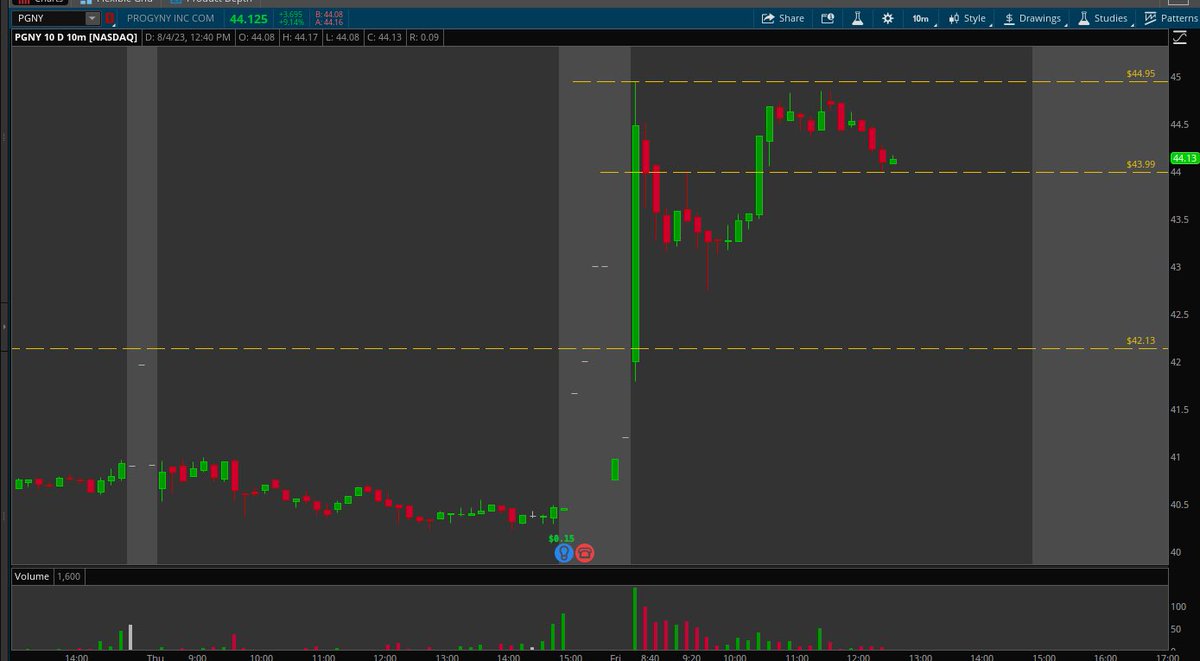Select the $44.95 price level line label
The height and width of the screenshot is (661, 1200).
click(1140, 74)
